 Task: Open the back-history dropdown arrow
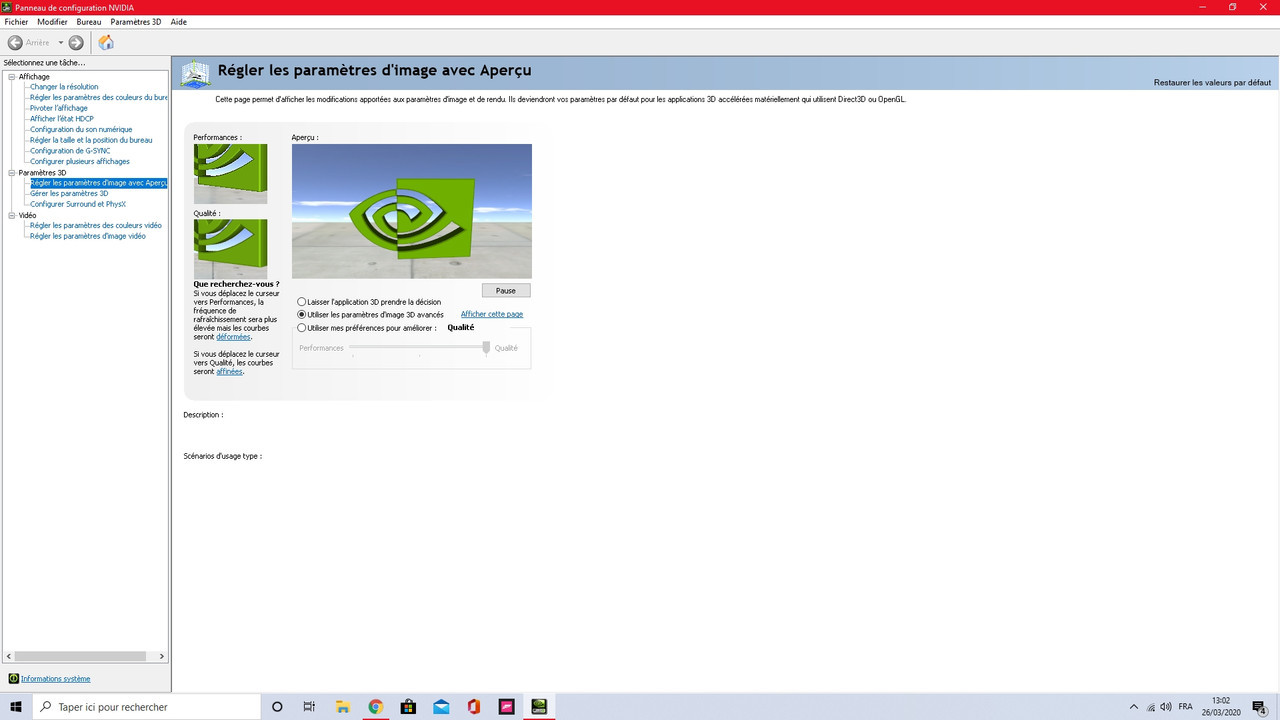(x=60, y=43)
